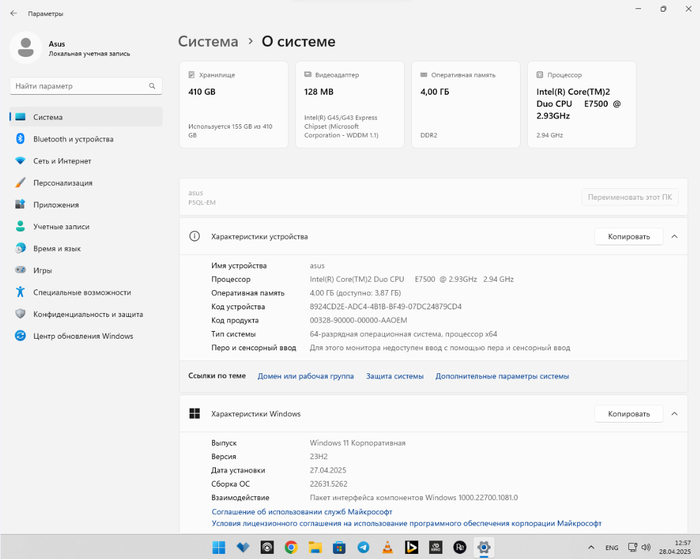Click the device characteristics info icon
The height and width of the screenshot is (559, 700).
[195, 236]
